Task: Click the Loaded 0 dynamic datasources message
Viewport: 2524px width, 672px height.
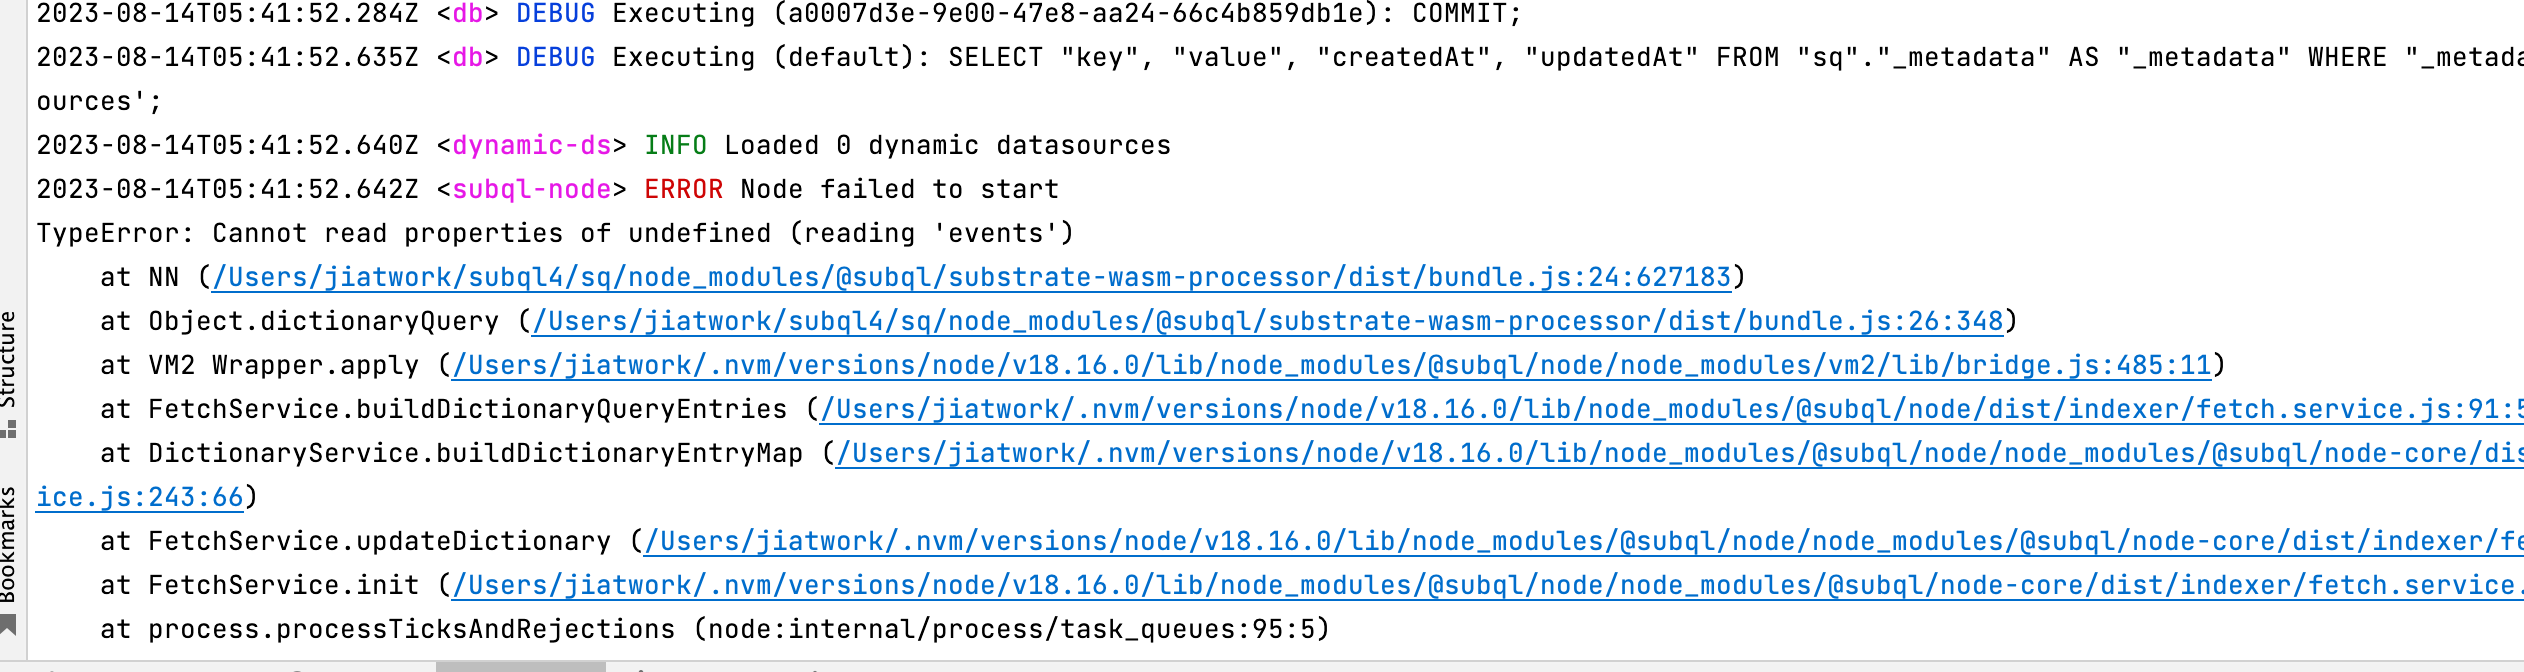Action: click(948, 144)
